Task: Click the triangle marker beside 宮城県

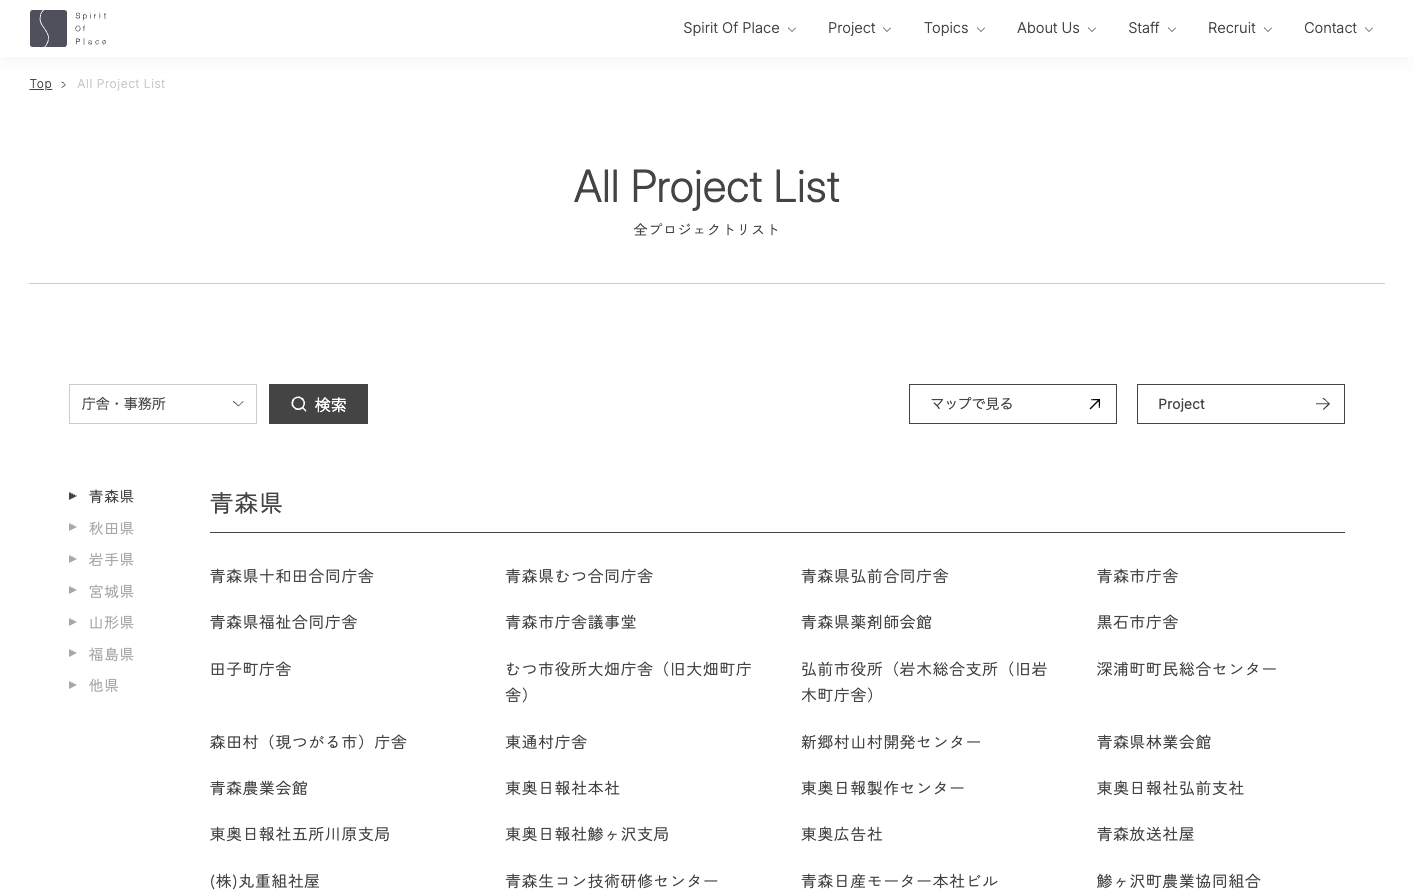Action: tap(73, 590)
